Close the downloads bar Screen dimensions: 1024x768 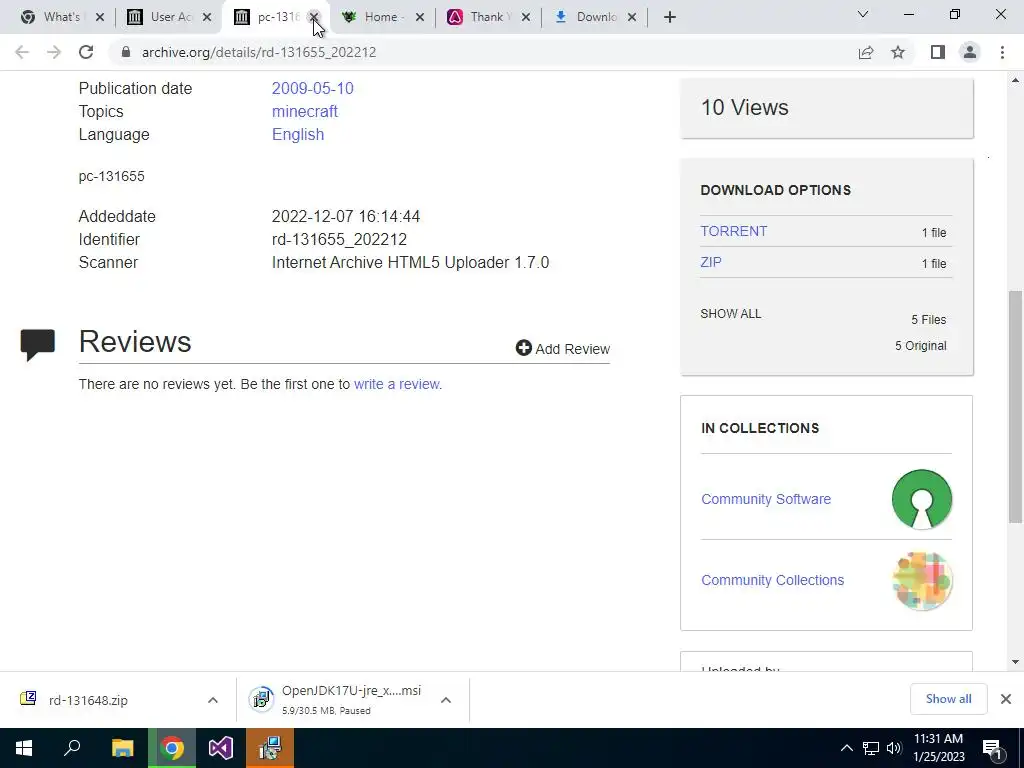[1006, 699]
